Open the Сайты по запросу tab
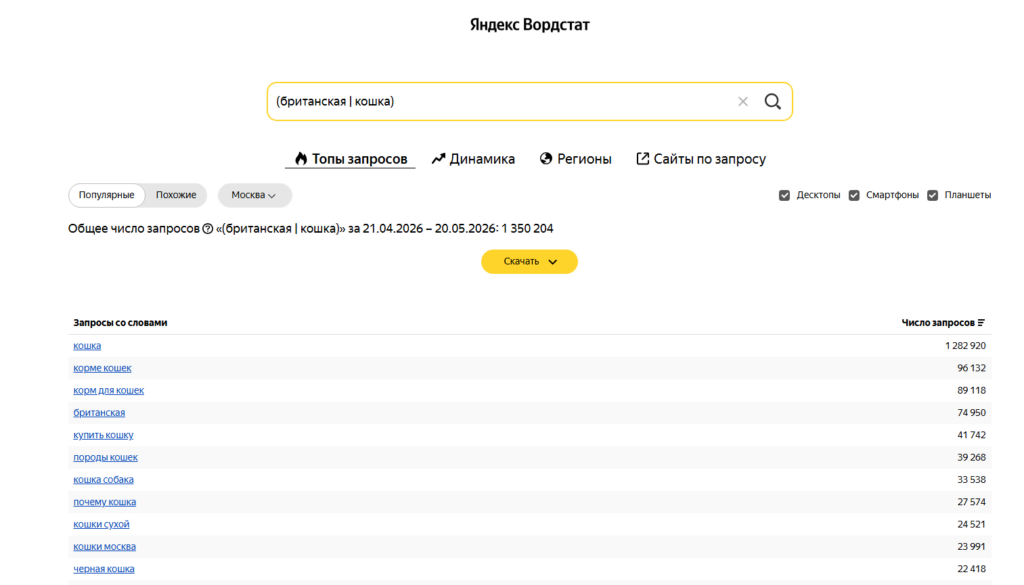This screenshot has width=1024, height=585. click(701, 159)
